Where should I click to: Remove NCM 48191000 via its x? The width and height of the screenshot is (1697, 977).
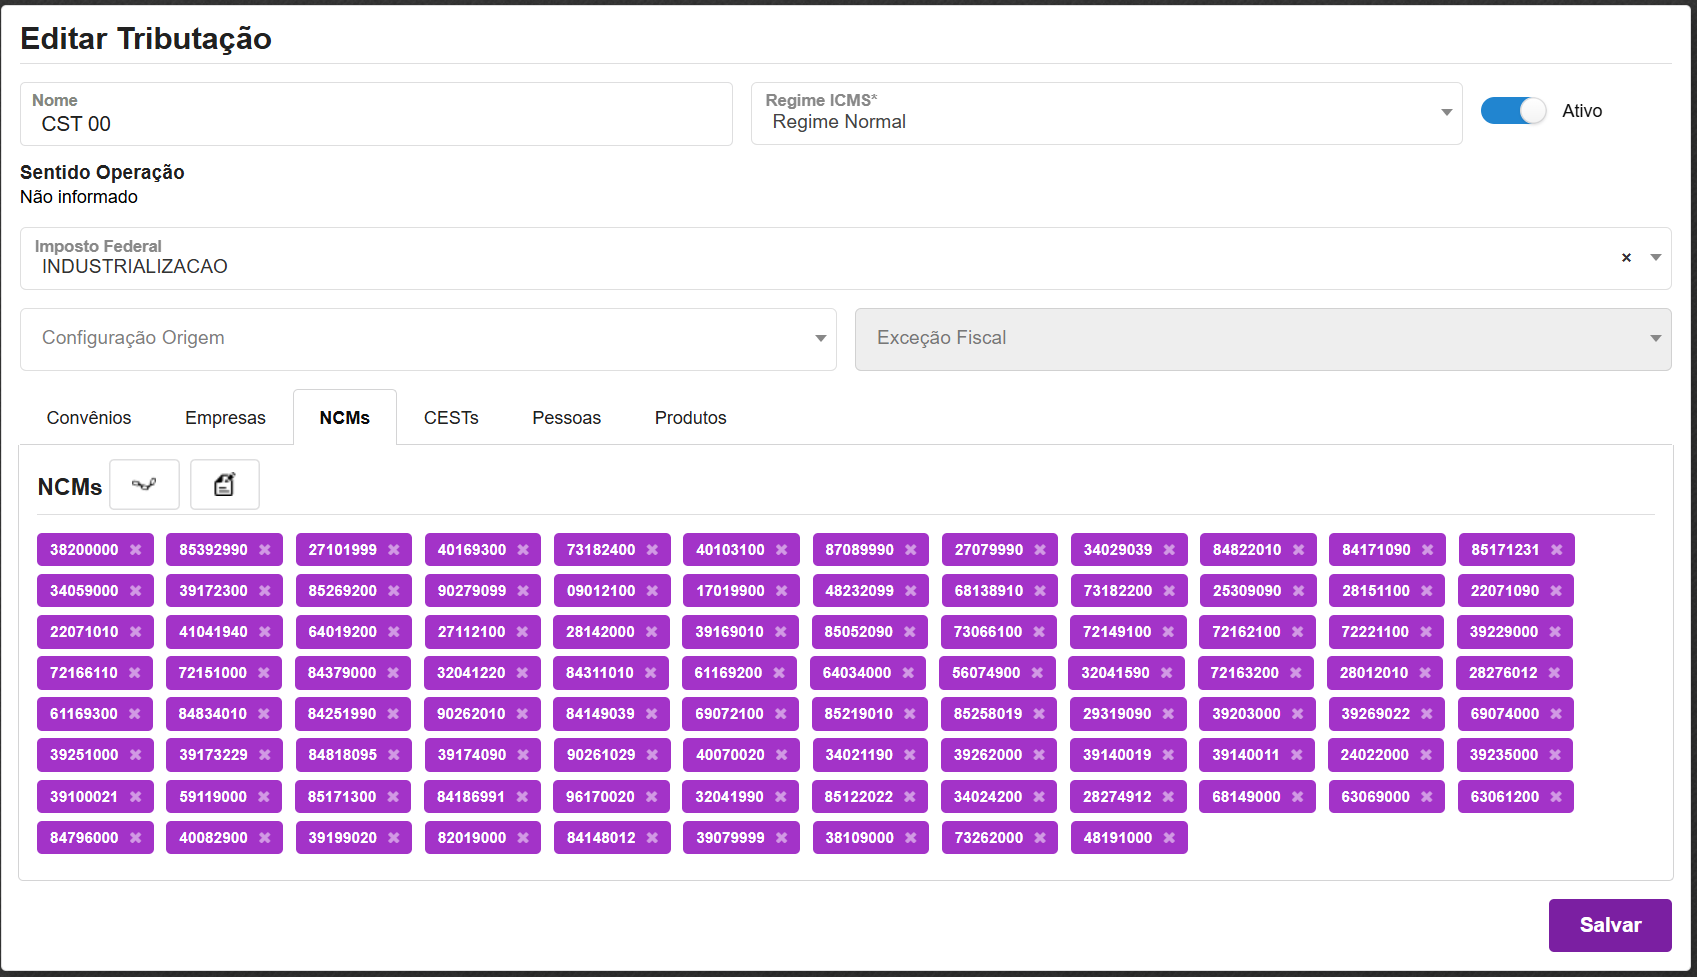pyautogui.click(x=1169, y=838)
